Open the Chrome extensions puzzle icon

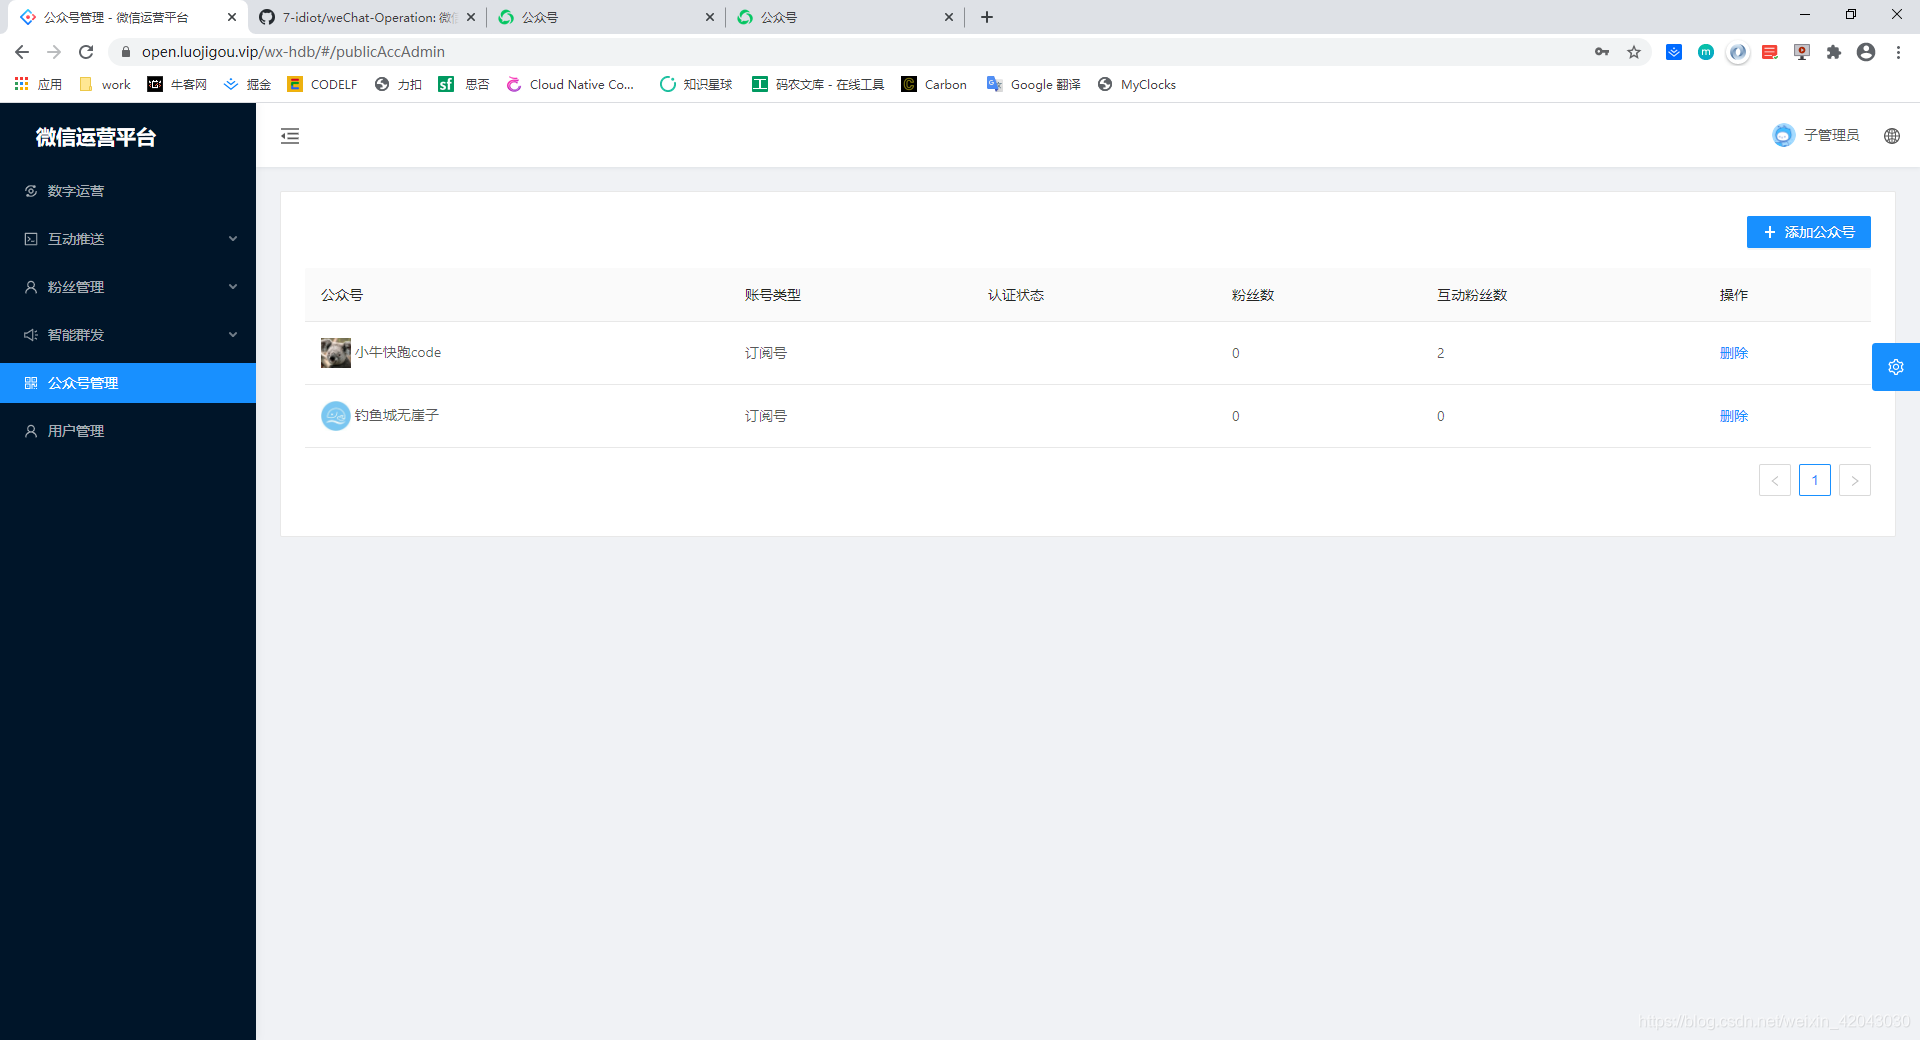1834,52
